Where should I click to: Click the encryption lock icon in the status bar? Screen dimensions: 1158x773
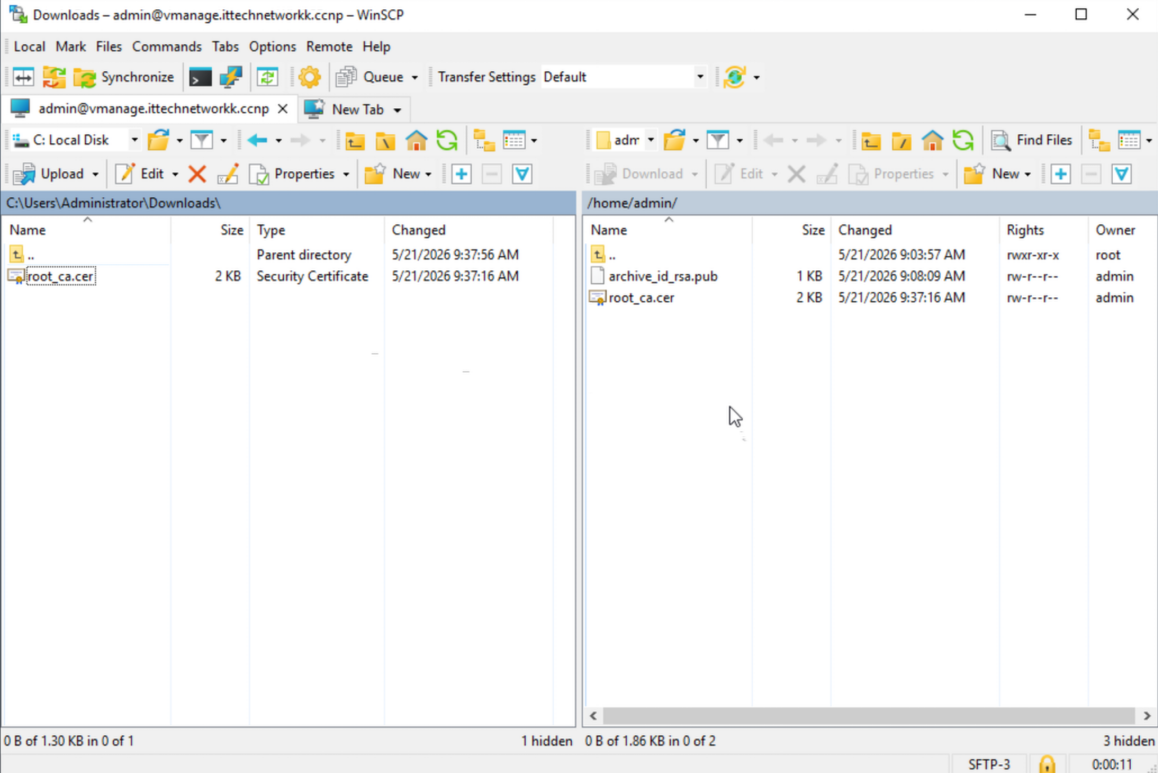1047,764
